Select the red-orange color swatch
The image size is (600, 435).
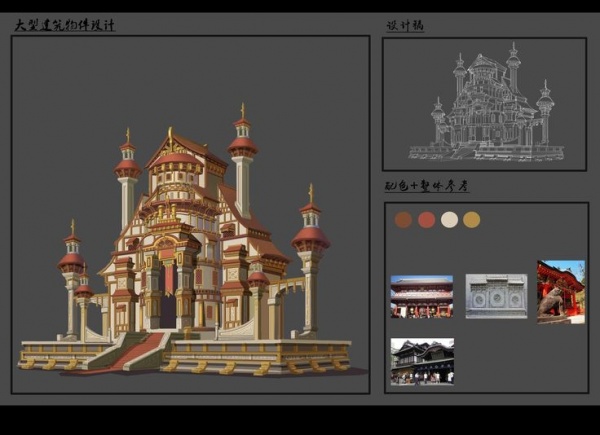click(426, 220)
